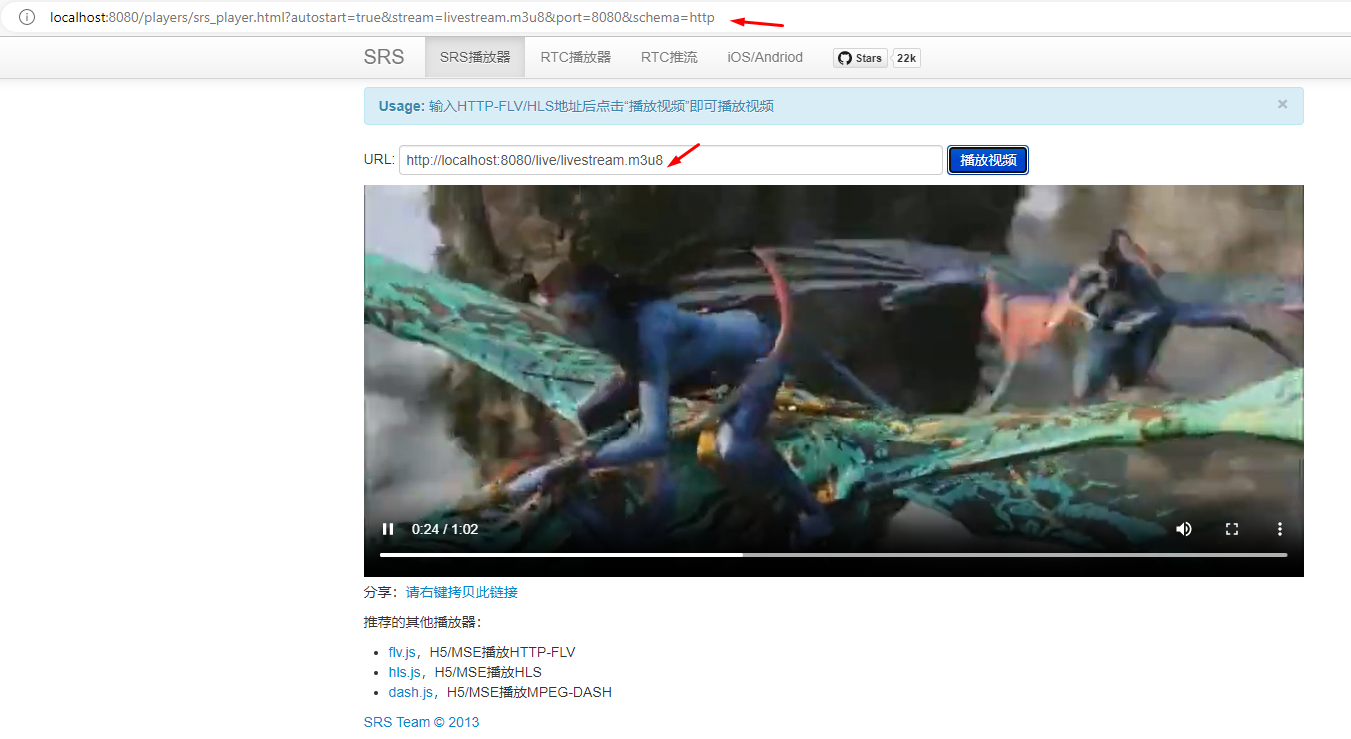
Task: Pause the video with the pause icon
Action: (388, 529)
